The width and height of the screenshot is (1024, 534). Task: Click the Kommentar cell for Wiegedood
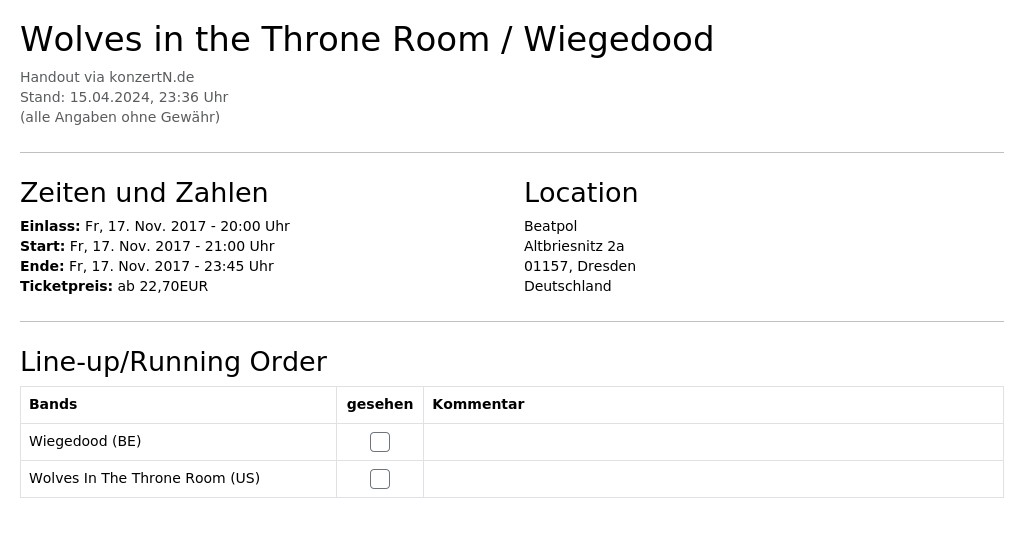point(713,442)
